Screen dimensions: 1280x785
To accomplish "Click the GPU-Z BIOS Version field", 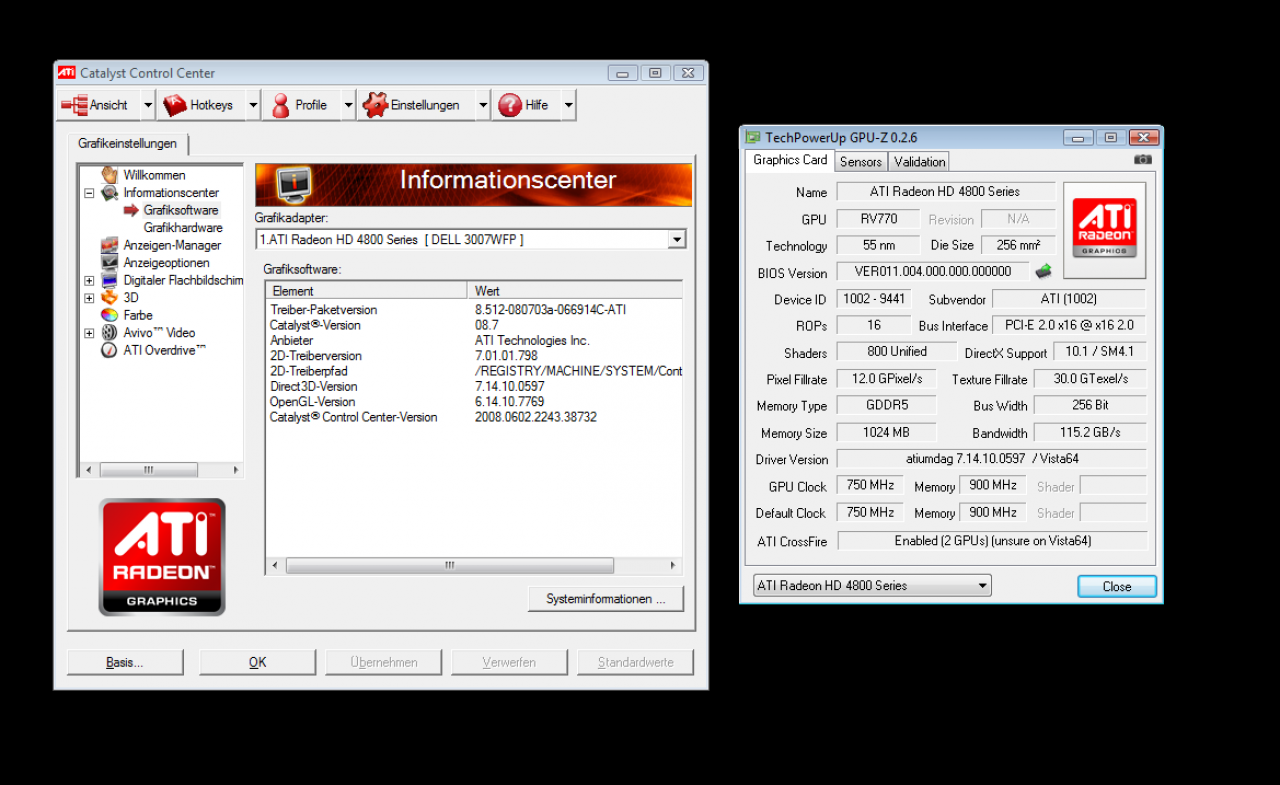I will pos(932,271).
